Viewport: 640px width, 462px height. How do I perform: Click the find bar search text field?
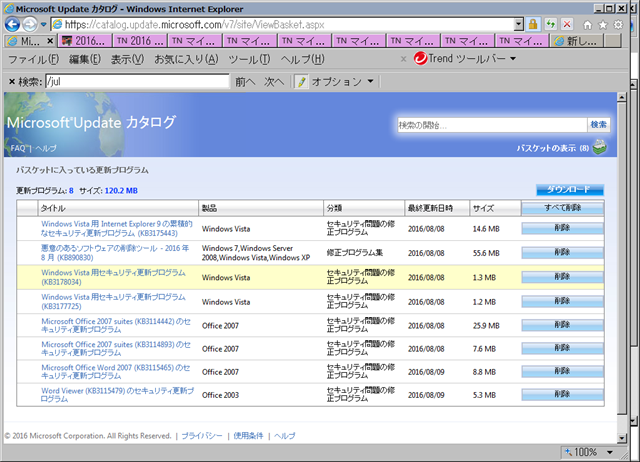(137, 82)
